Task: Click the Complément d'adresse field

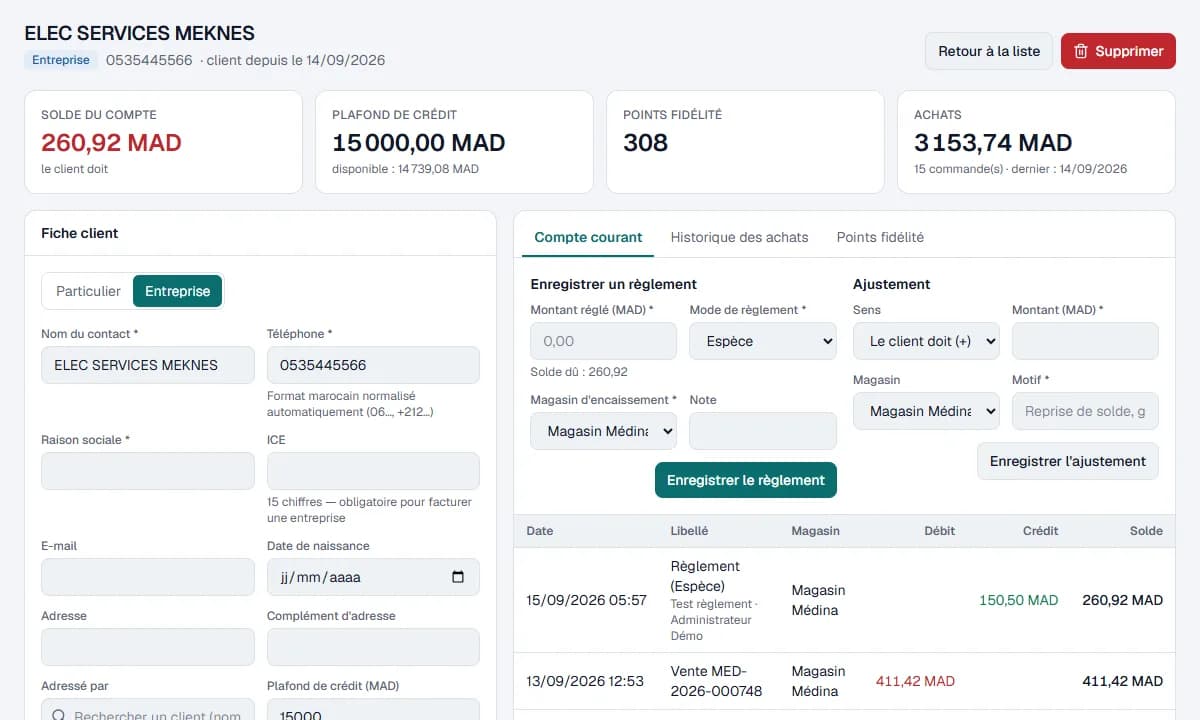Action: pyautogui.click(x=373, y=647)
